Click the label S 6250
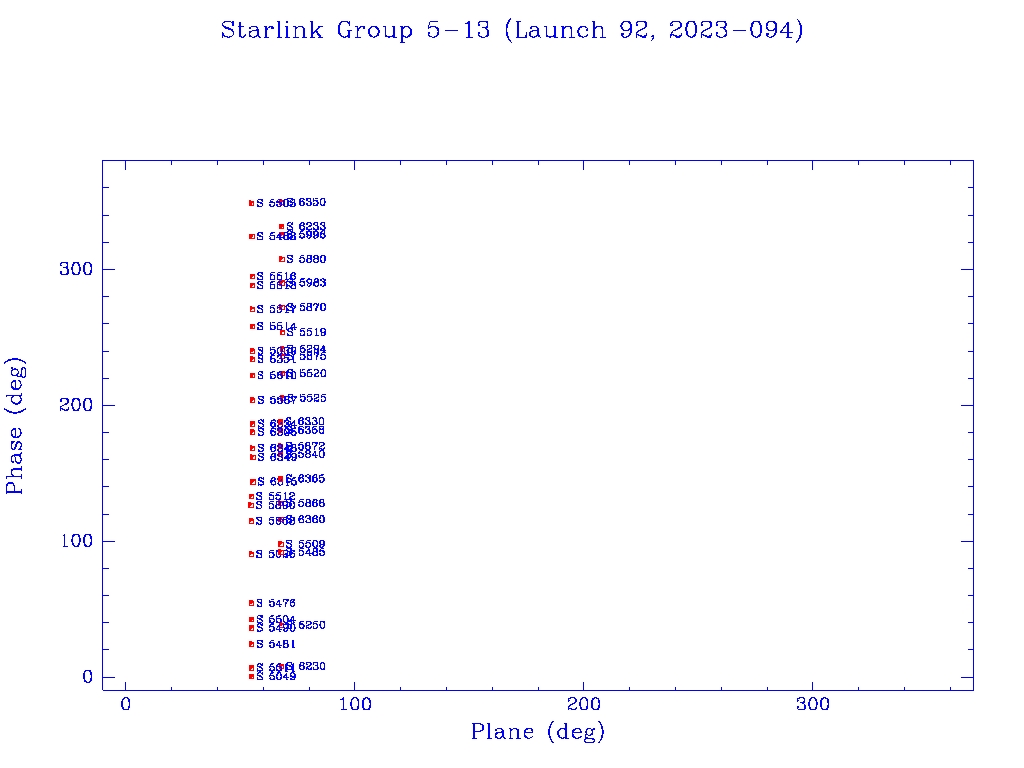This screenshot has height=768, width=1024. coord(305,626)
